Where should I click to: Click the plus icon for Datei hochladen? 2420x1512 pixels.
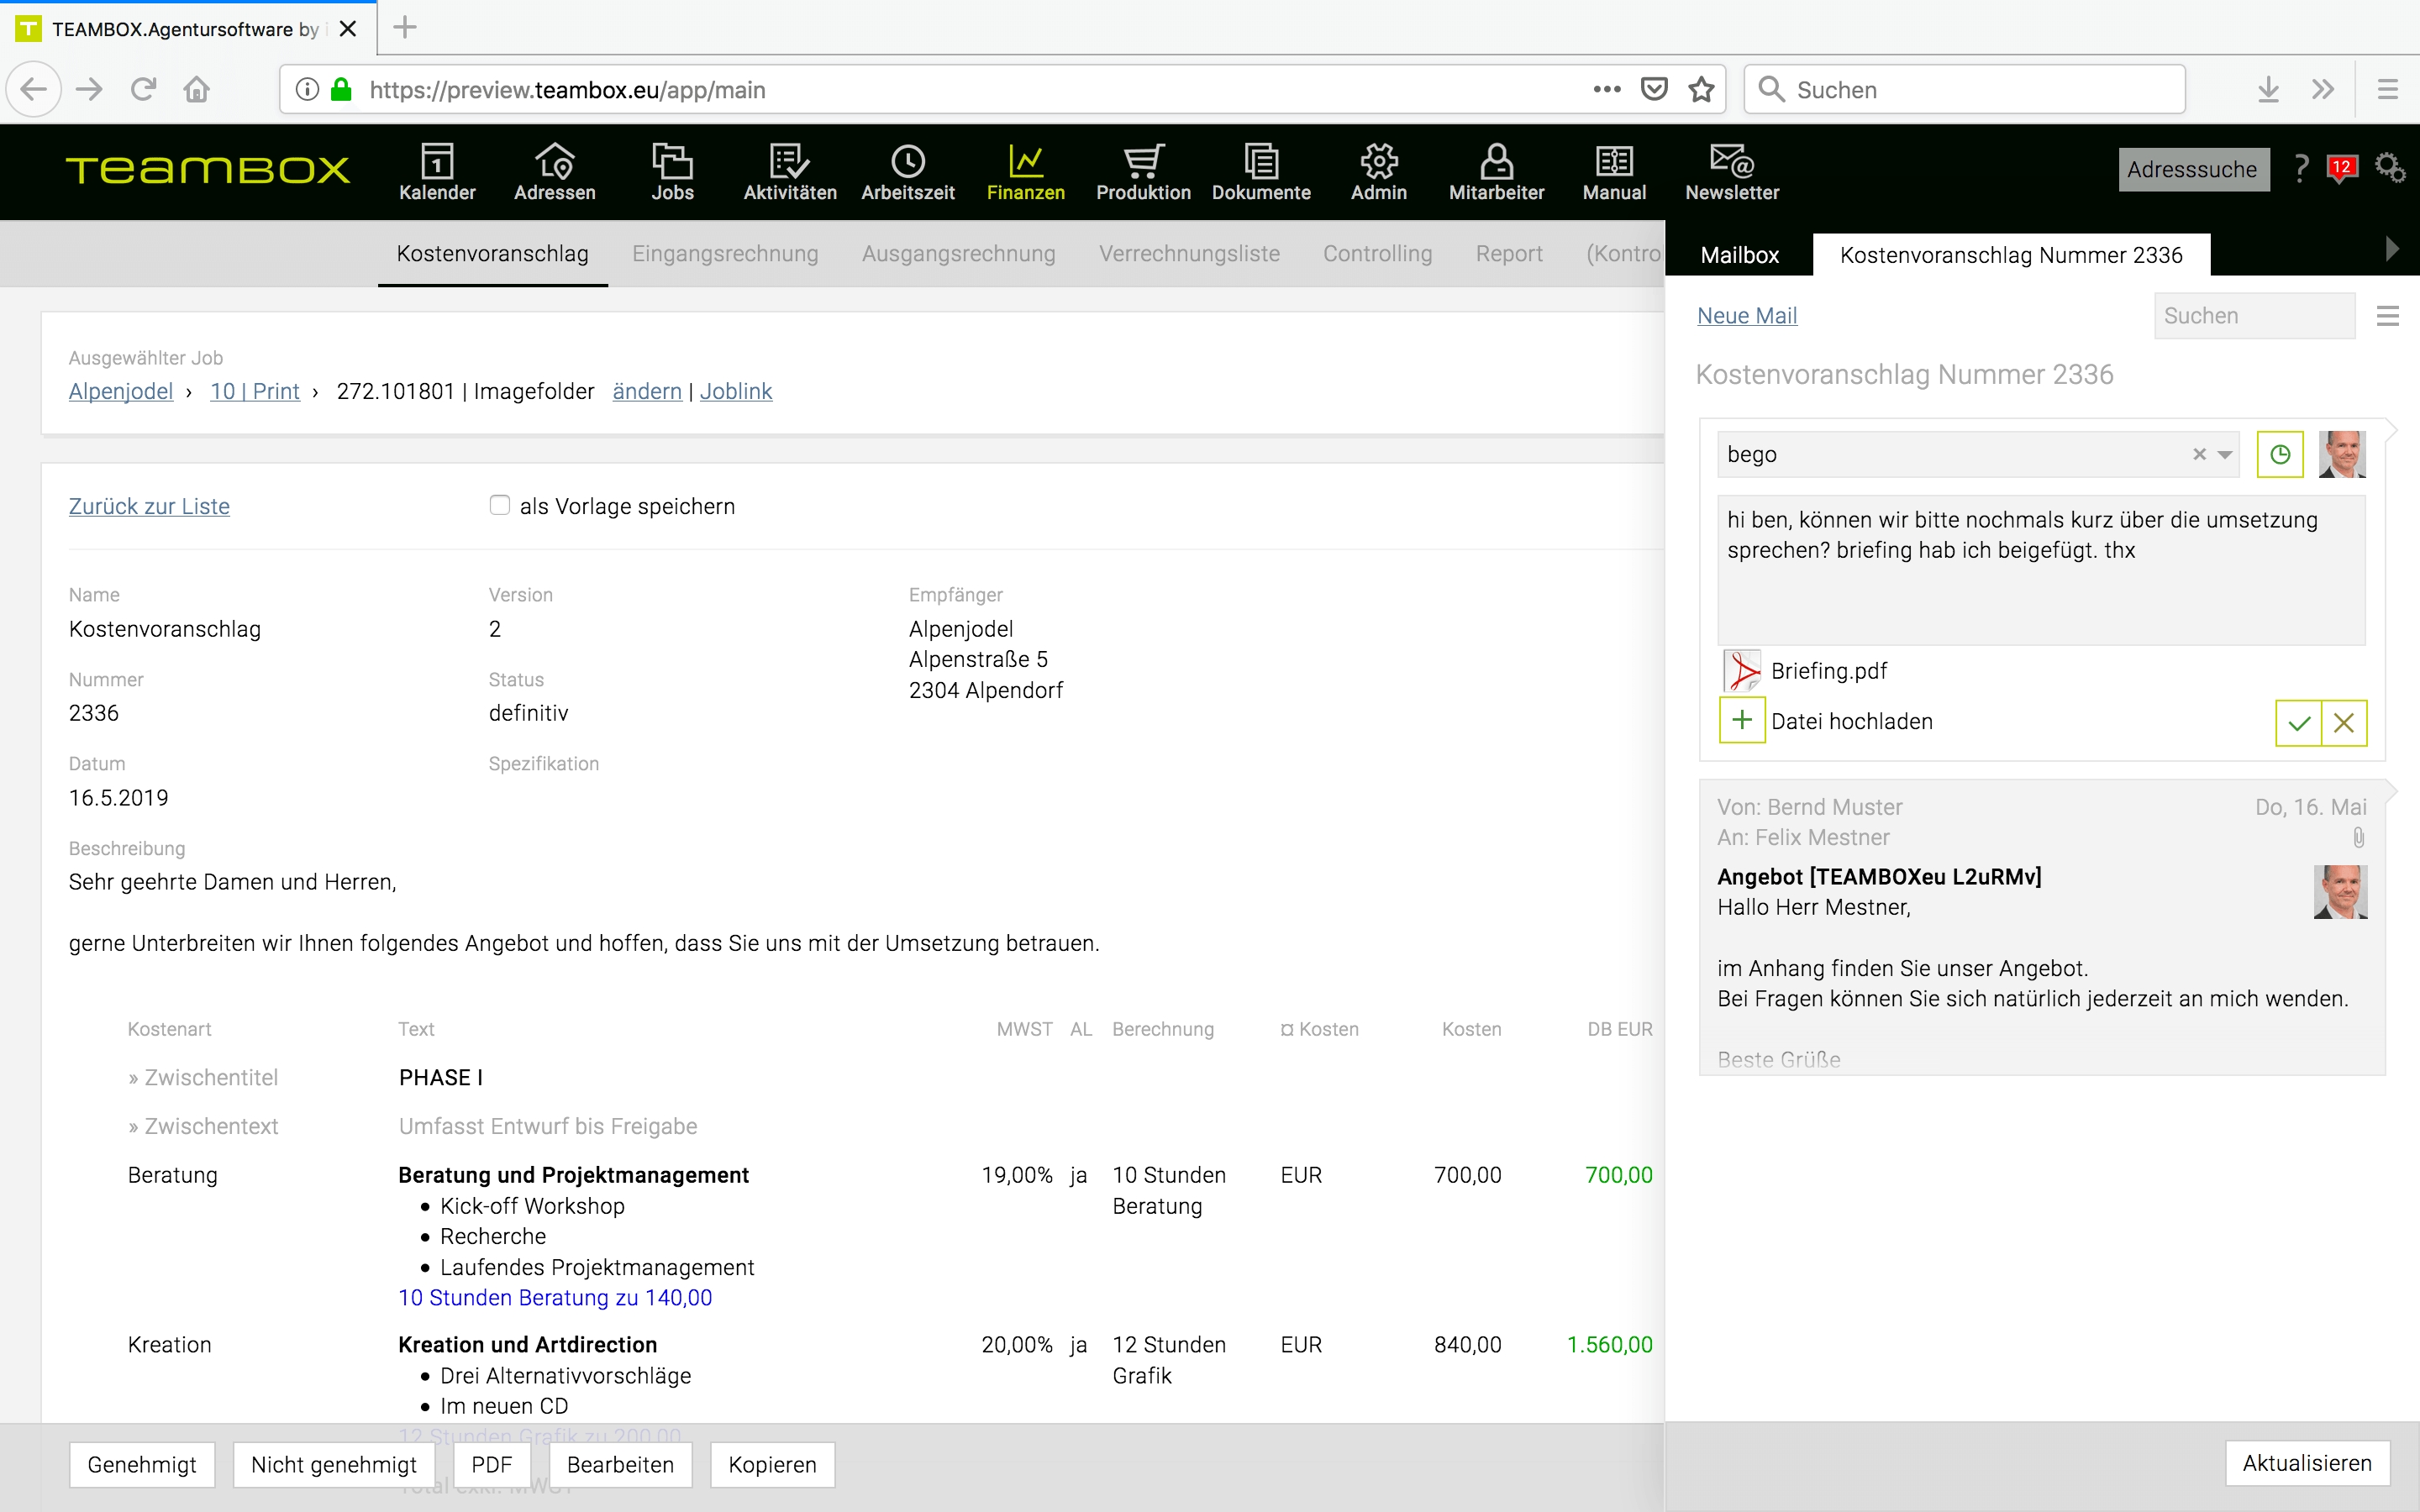click(x=1742, y=721)
